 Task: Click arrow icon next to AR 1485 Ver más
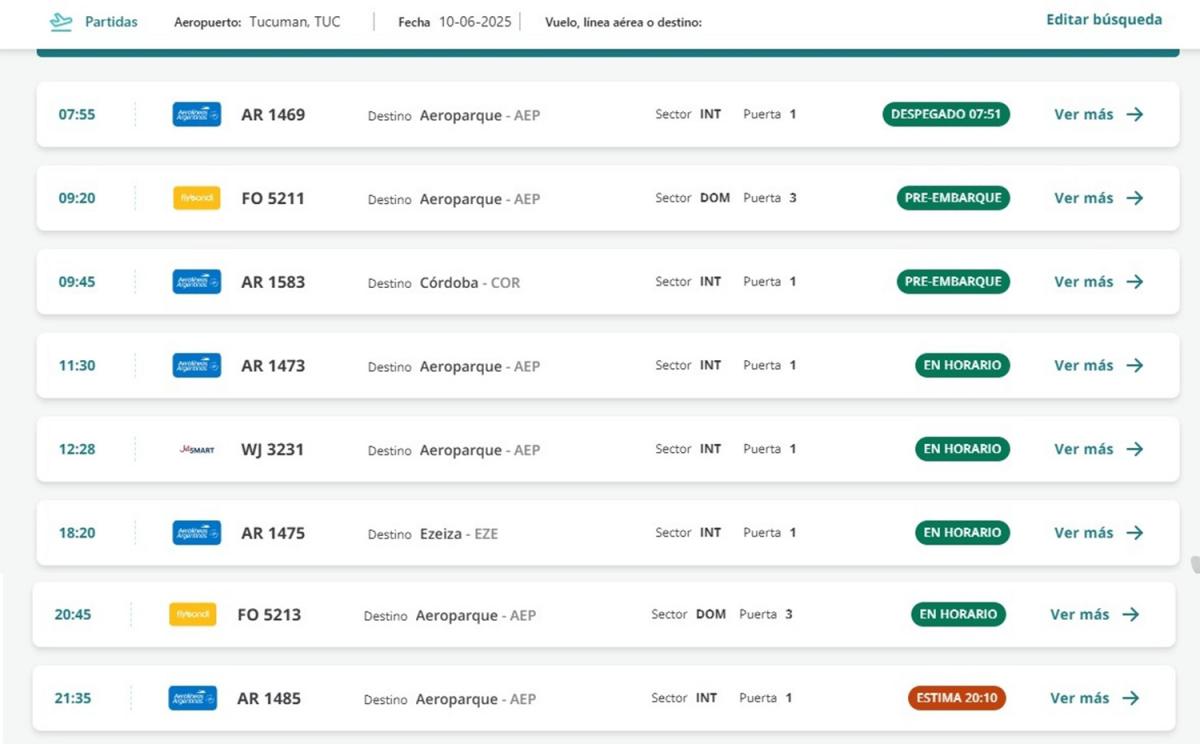[x=1131, y=698]
